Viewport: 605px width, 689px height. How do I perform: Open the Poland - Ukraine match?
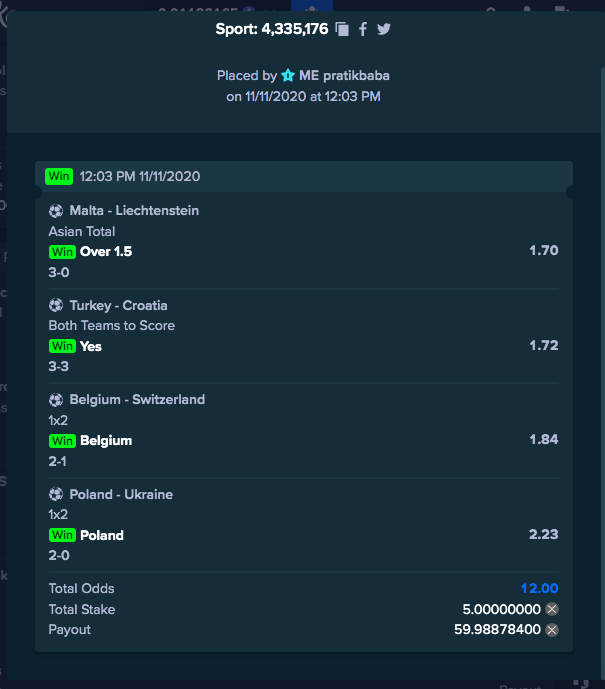(121, 494)
